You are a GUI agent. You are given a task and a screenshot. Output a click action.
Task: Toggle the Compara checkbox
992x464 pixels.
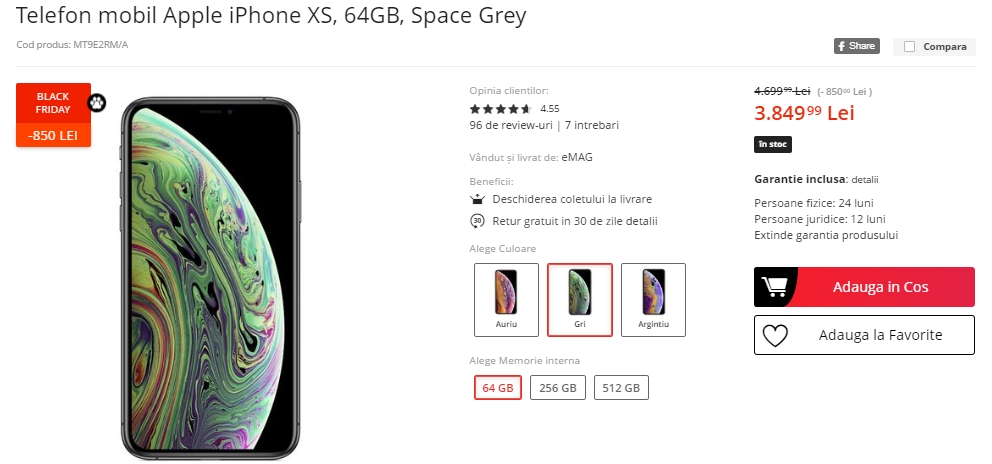910,46
